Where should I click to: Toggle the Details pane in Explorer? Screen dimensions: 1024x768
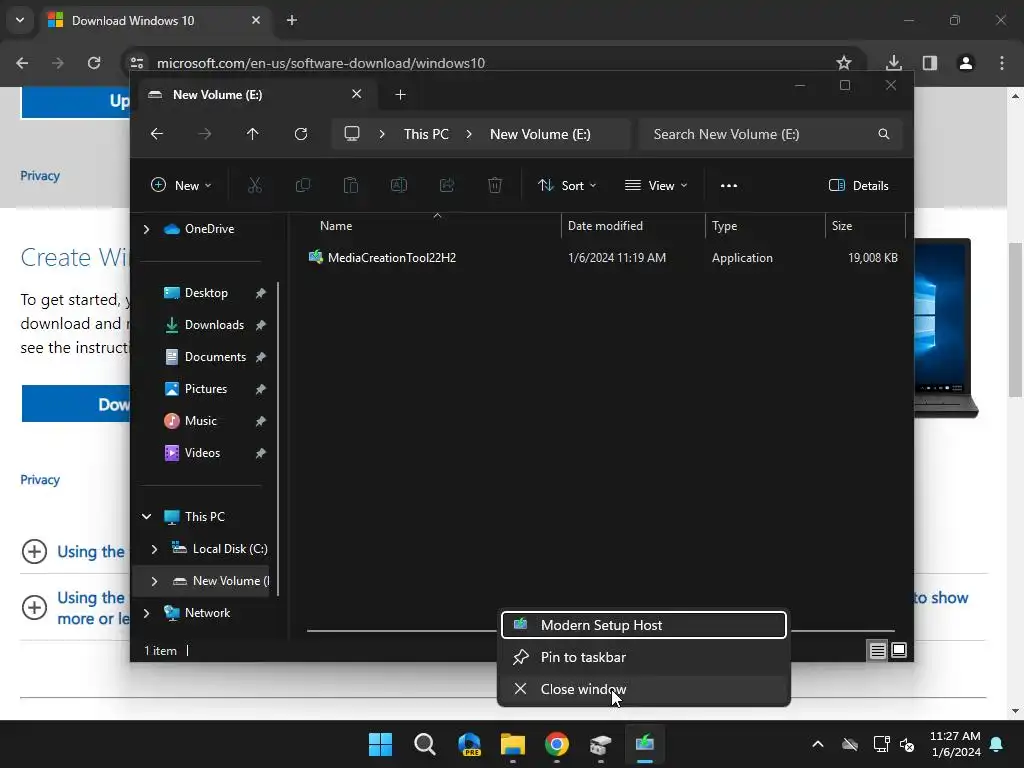tap(858, 185)
